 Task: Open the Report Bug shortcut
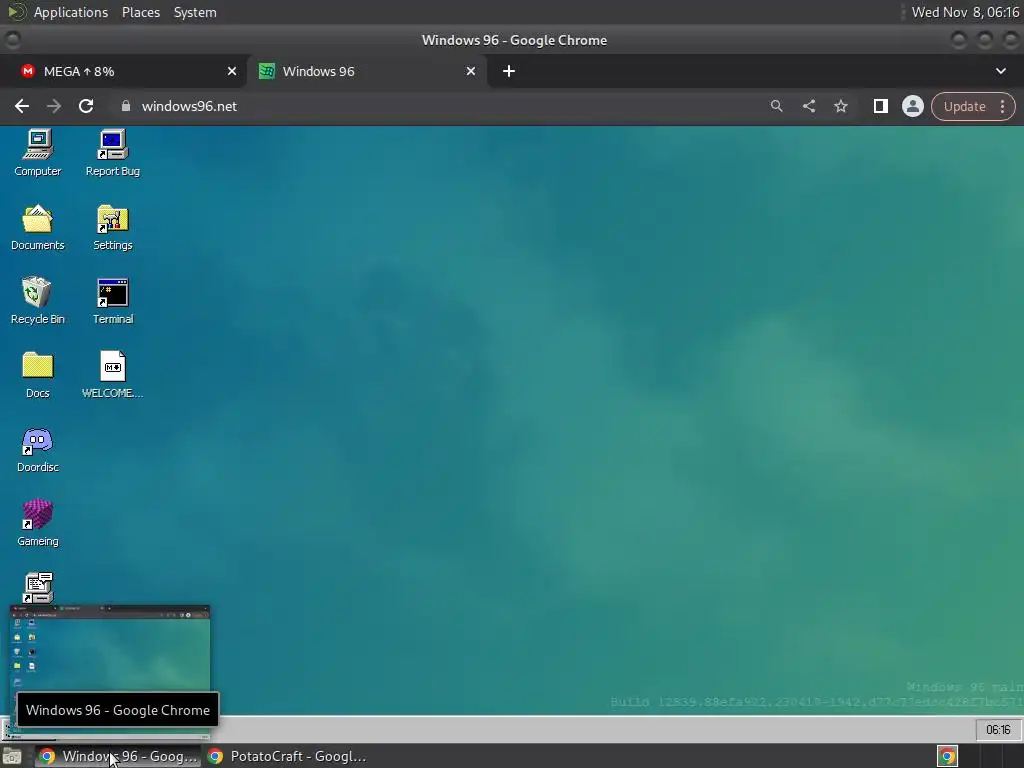click(112, 153)
